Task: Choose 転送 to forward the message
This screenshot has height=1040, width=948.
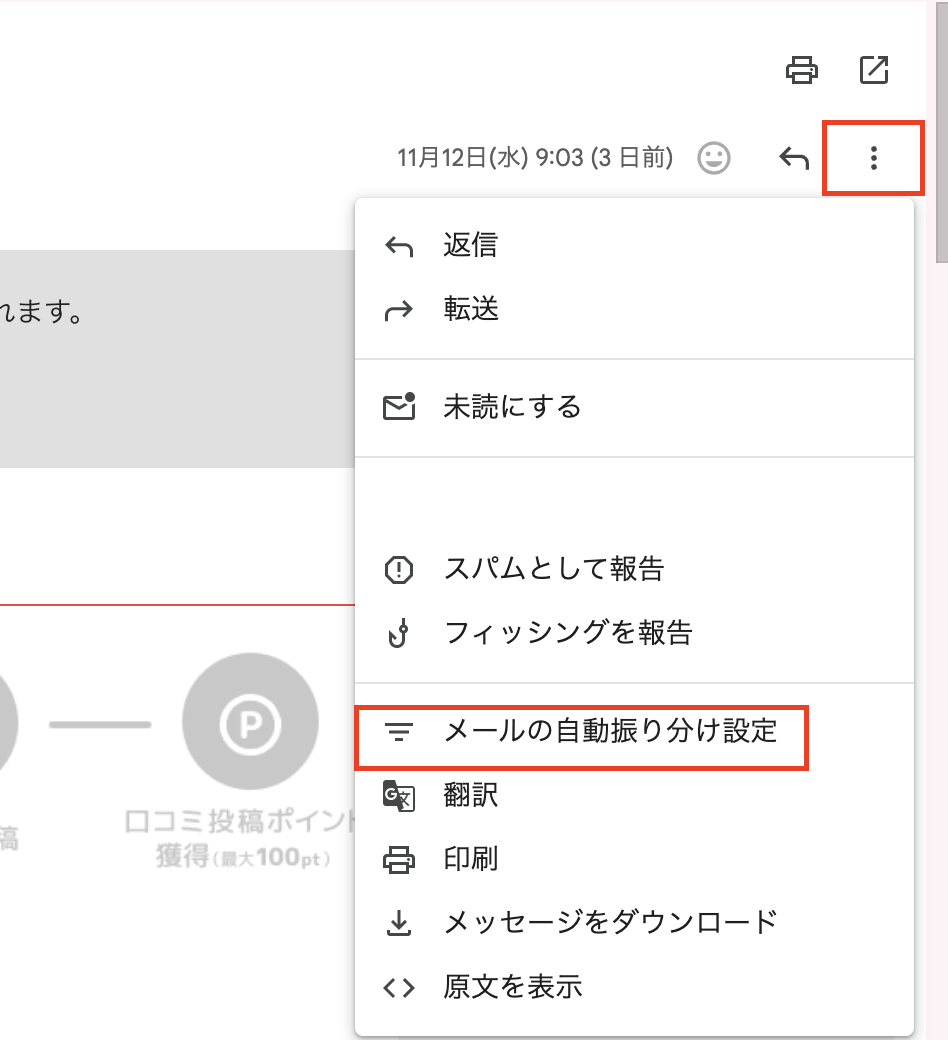Action: pos(470,310)
